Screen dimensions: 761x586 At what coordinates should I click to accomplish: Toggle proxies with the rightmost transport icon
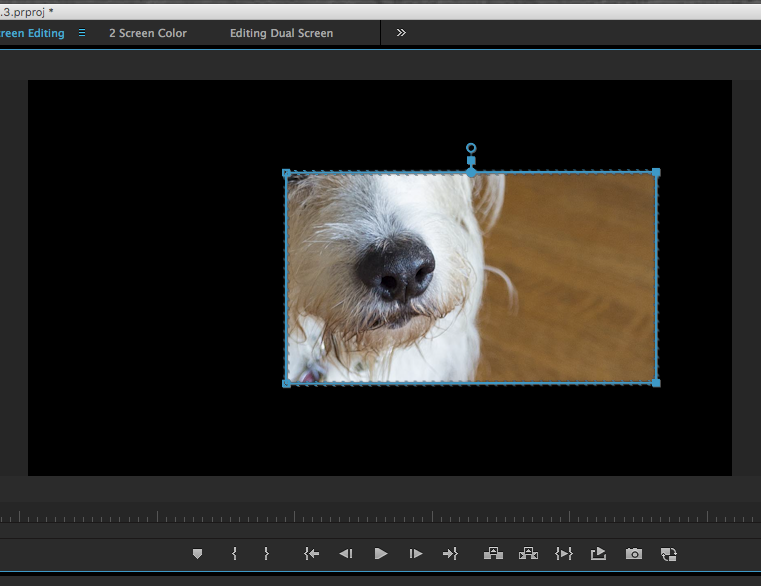click(x=669, y=553)
